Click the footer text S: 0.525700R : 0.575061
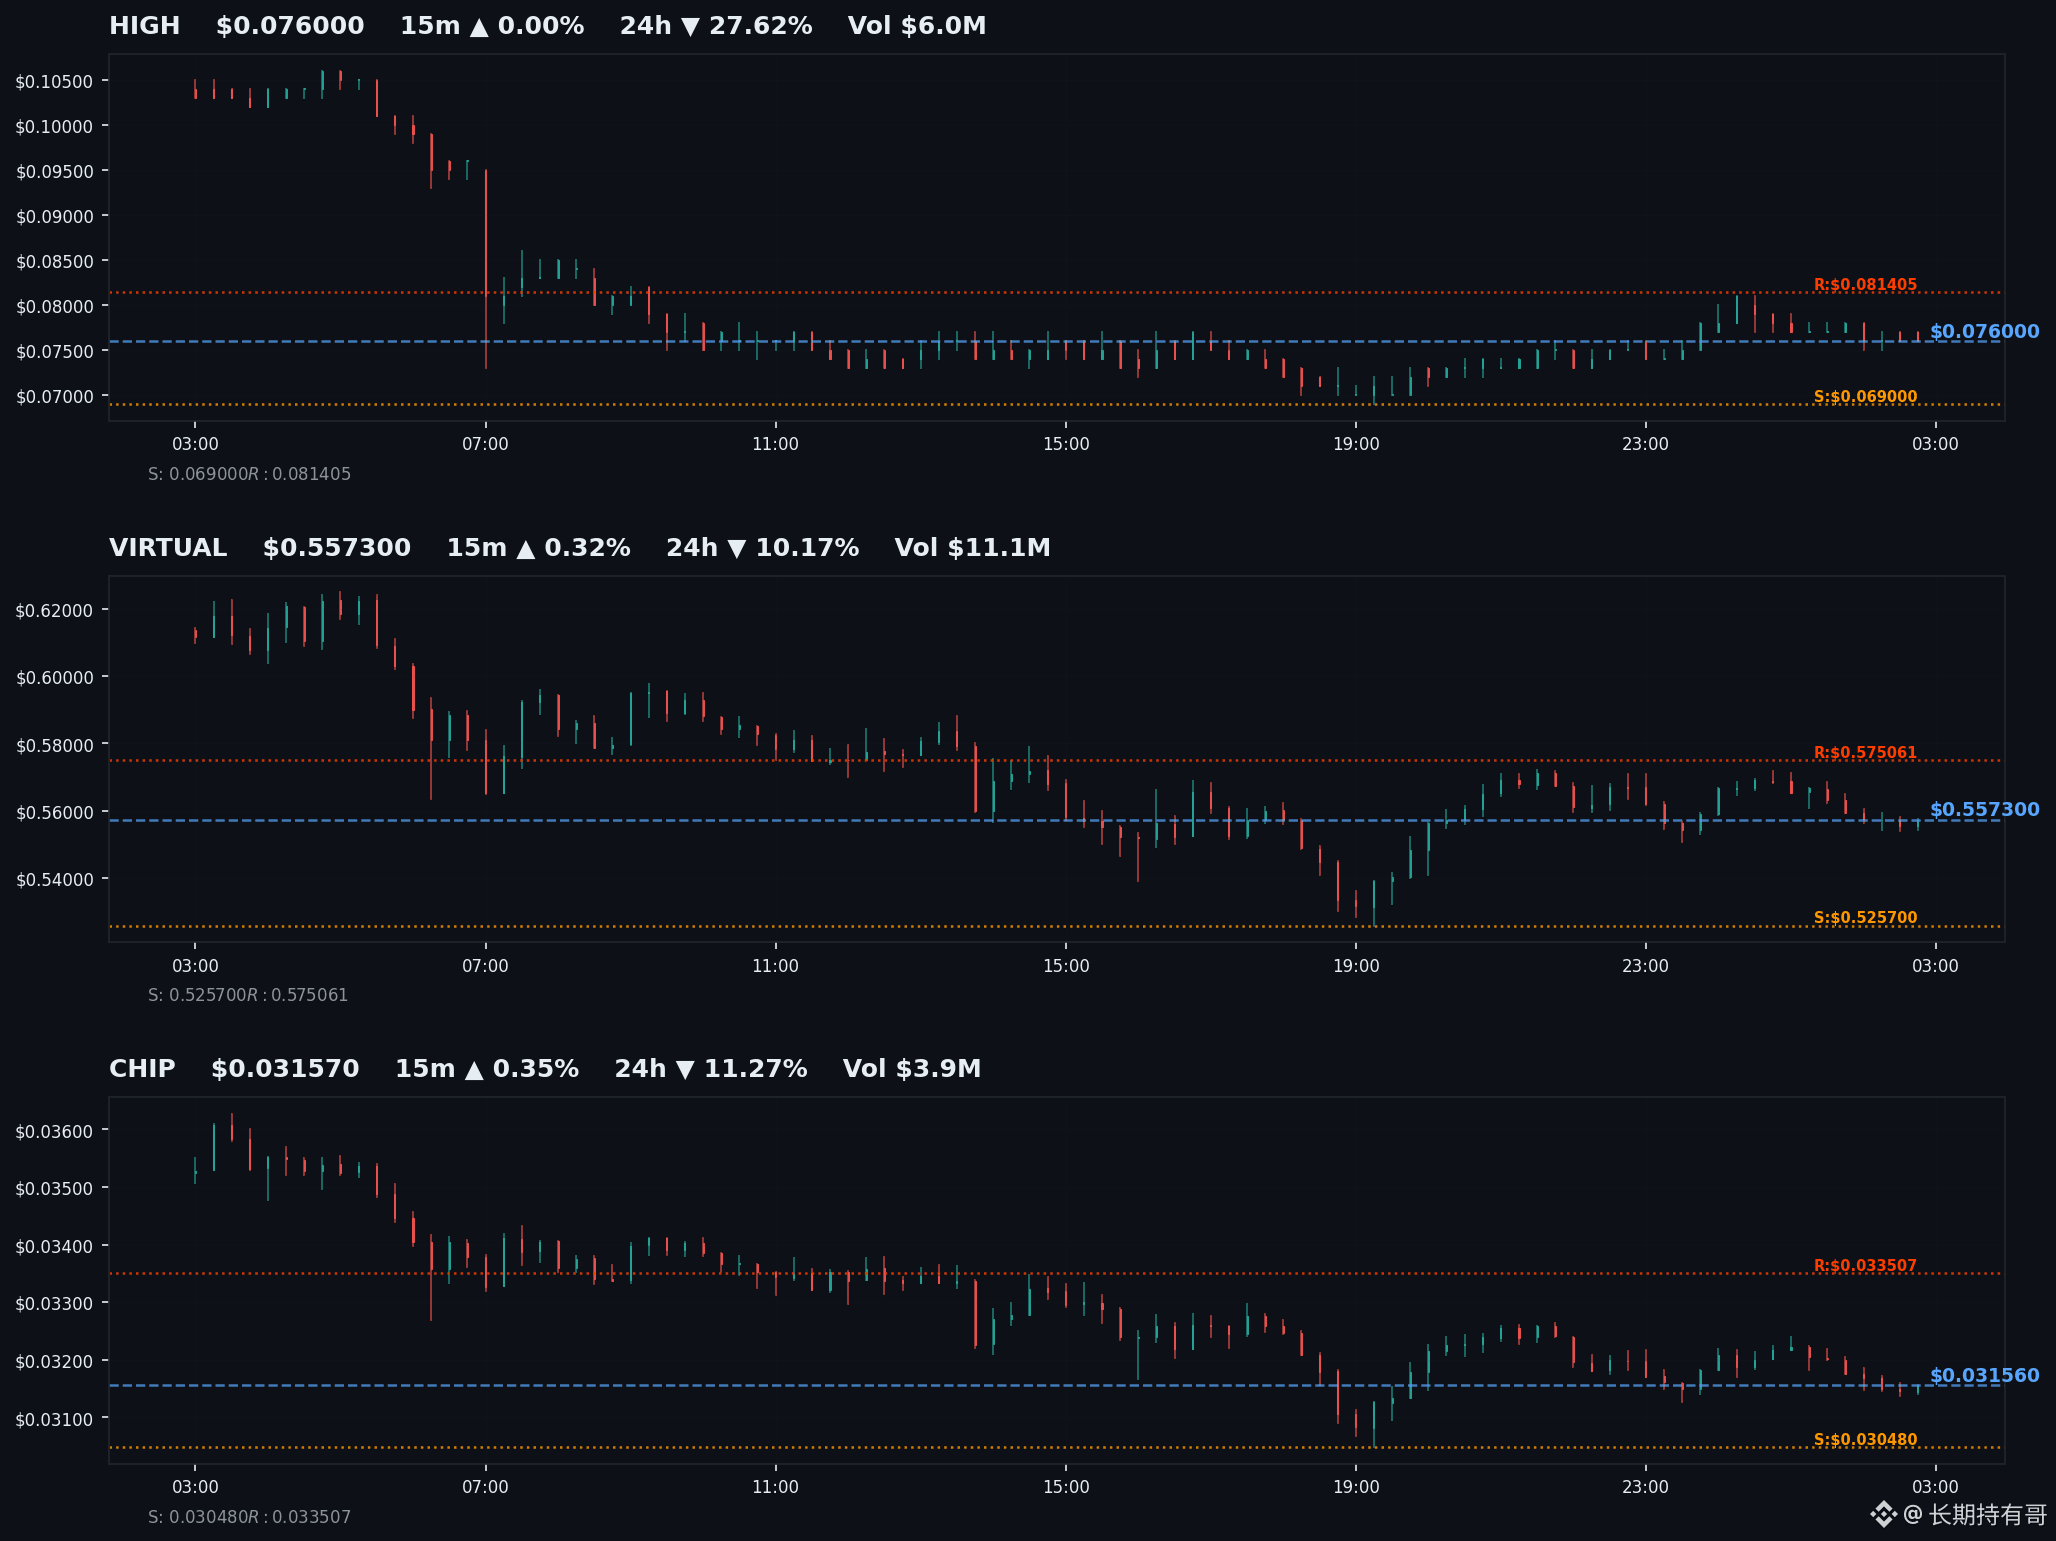The image size is (2056, 1541). (248, 995)
